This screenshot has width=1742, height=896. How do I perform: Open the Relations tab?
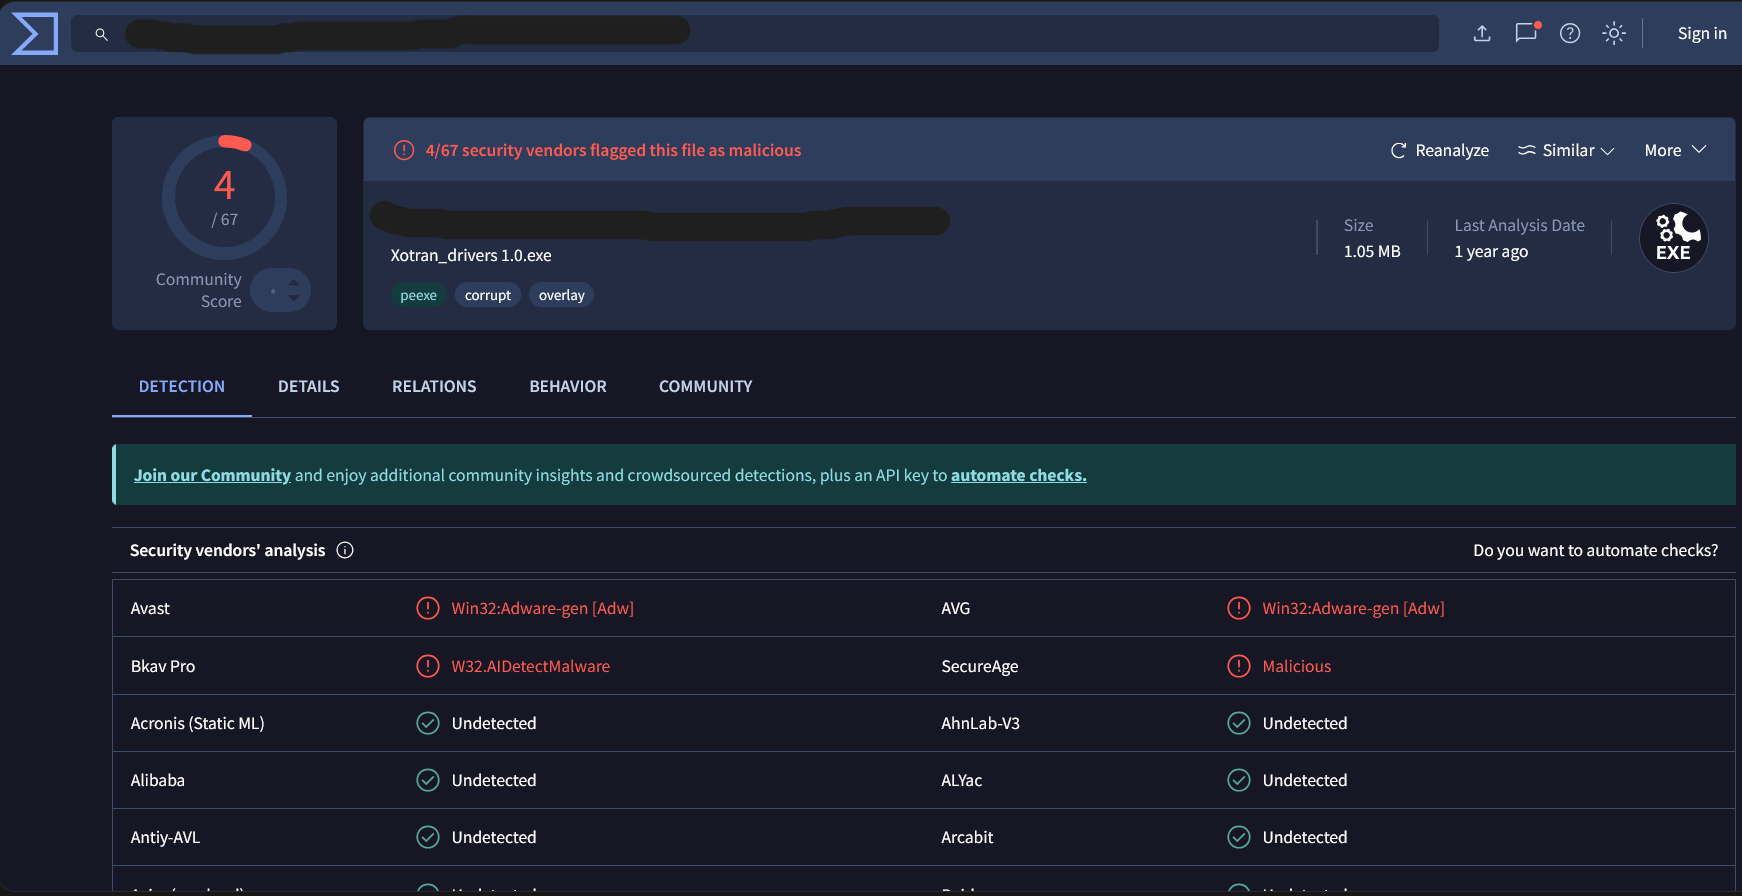[x=434, y=386]
